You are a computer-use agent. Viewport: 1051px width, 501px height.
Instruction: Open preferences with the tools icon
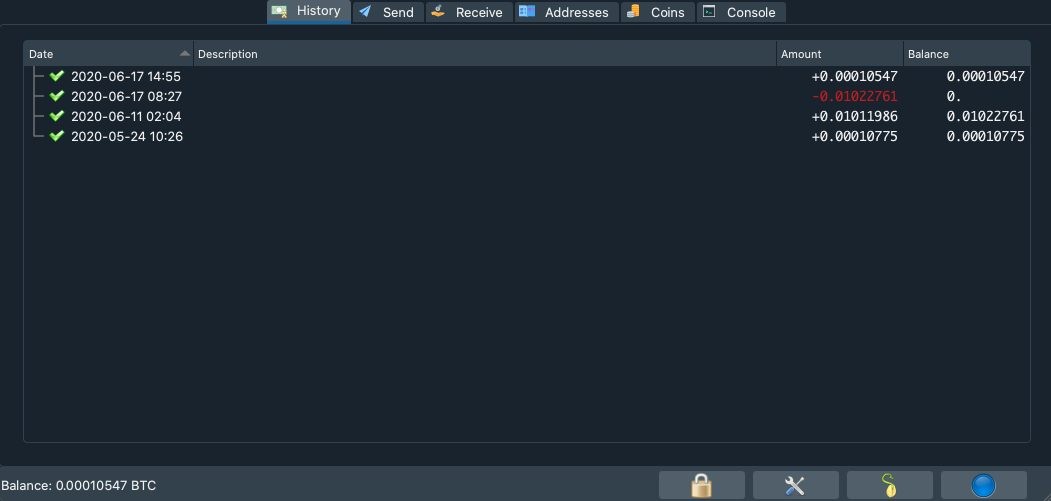796,485
